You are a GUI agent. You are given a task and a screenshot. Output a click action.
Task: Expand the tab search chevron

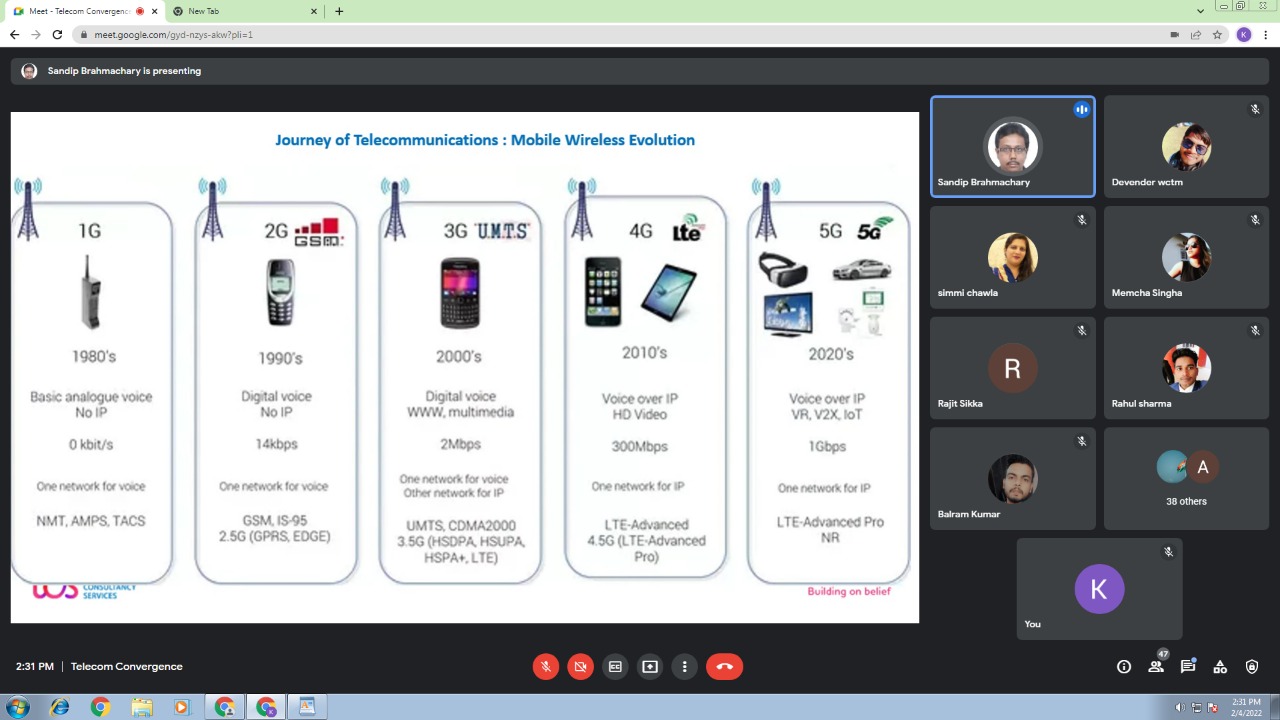(1201, 11)
